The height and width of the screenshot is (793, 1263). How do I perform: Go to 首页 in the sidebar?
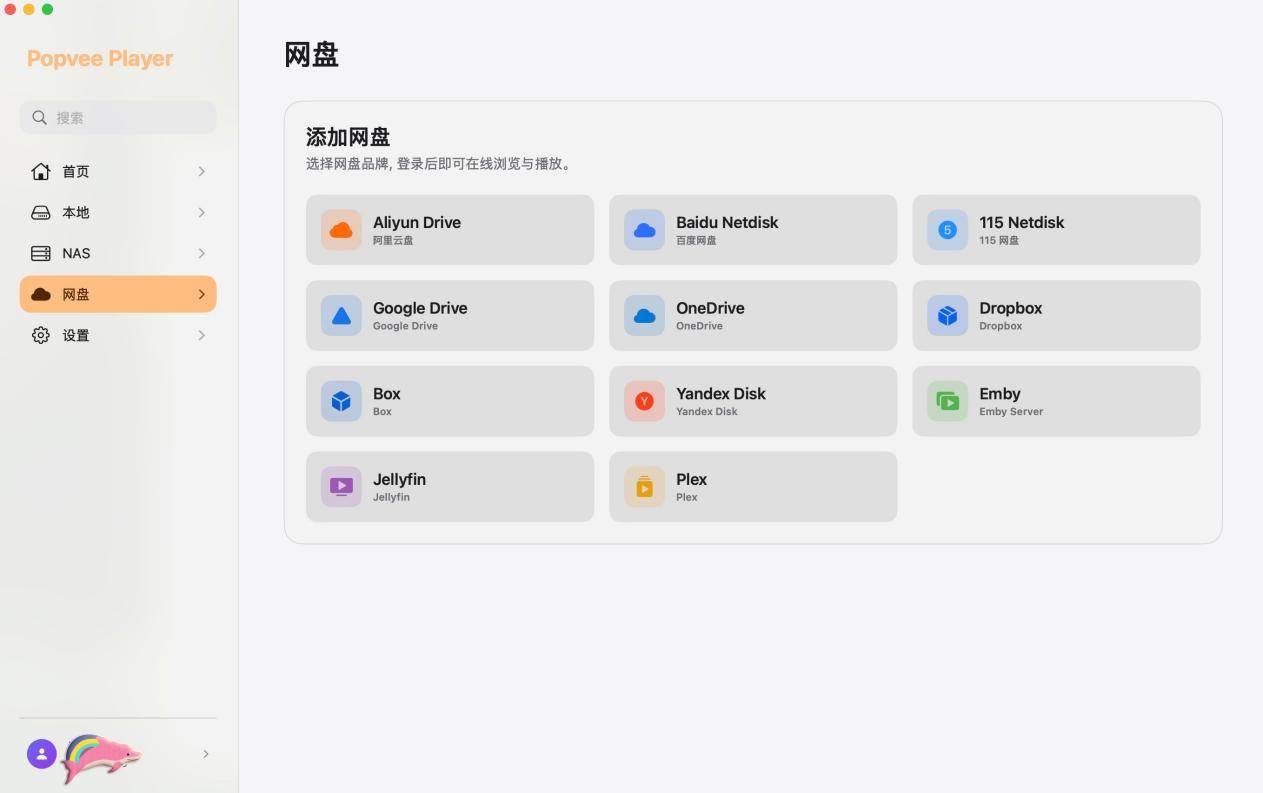point(118,172)
